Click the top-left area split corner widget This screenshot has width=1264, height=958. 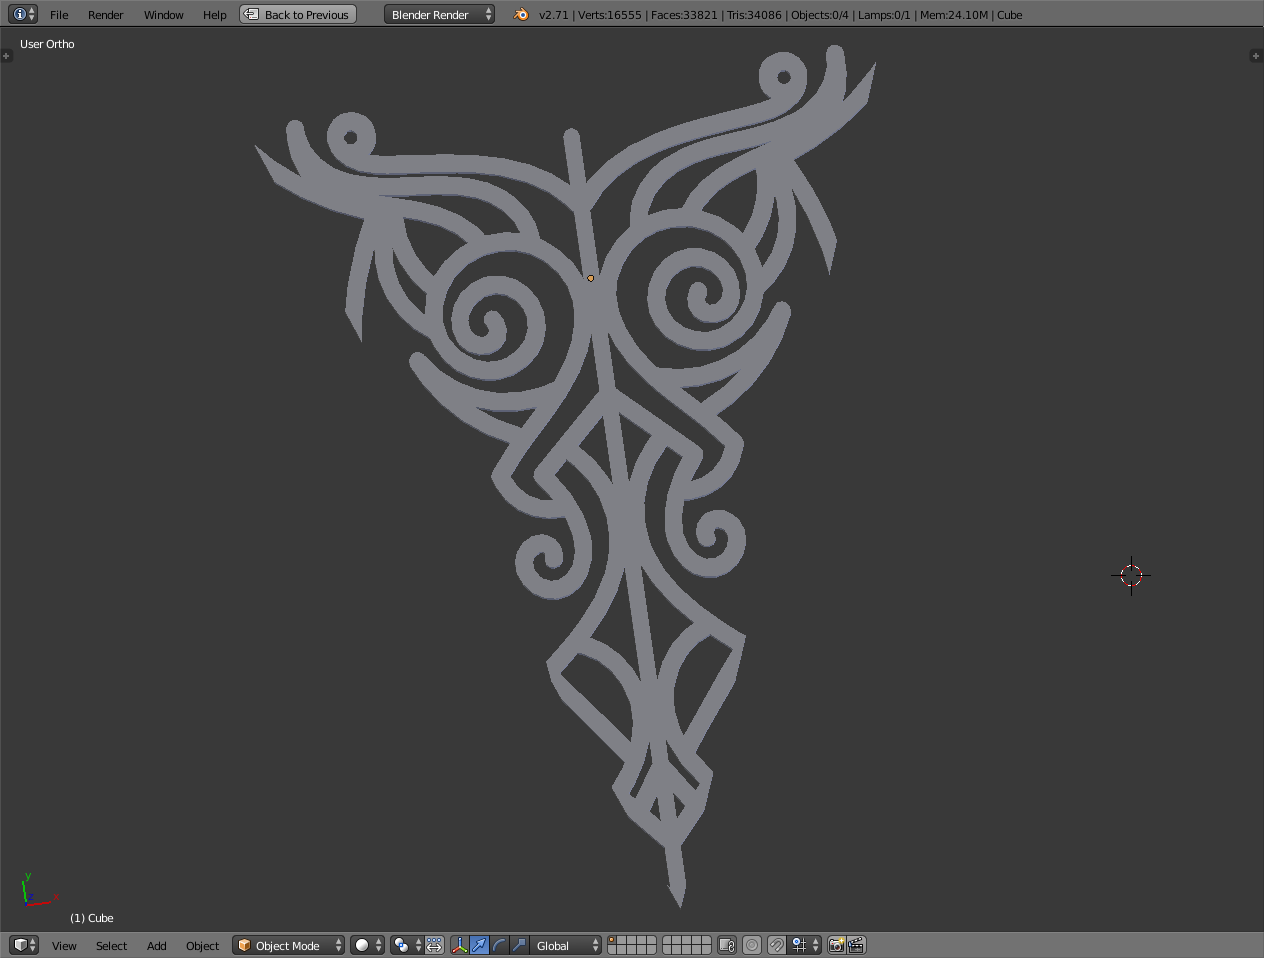pos(6,56)
